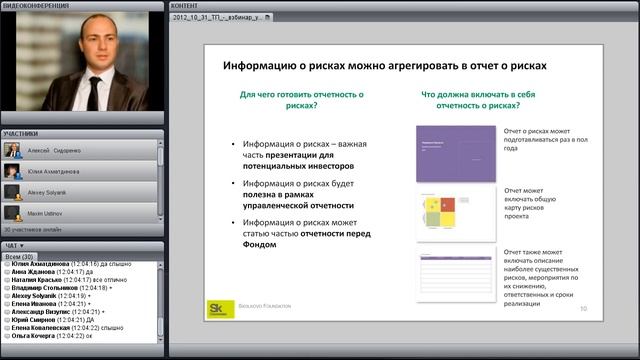Click Юлия Ахматдинова's message 'да слышно'
Screen dimensions: 640x360
coord(116,264)
